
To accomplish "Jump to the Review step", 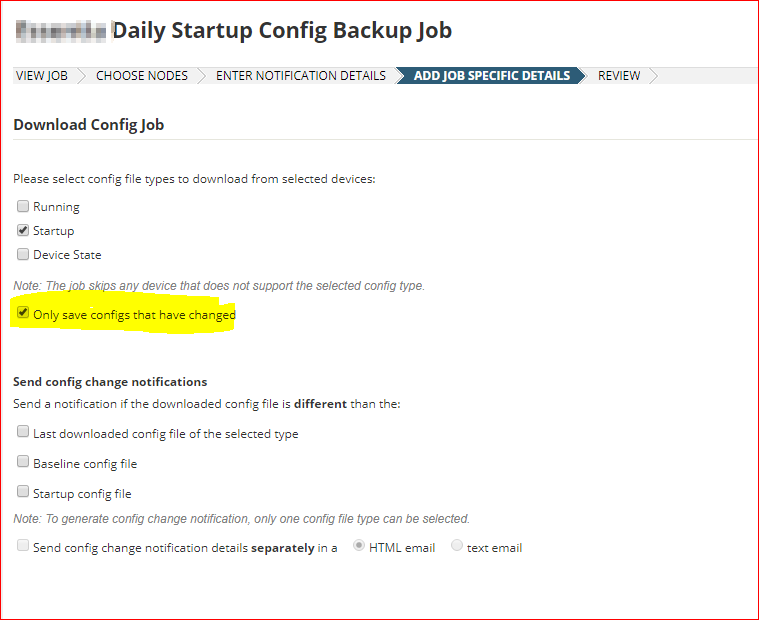I will [x=619, y=76].
